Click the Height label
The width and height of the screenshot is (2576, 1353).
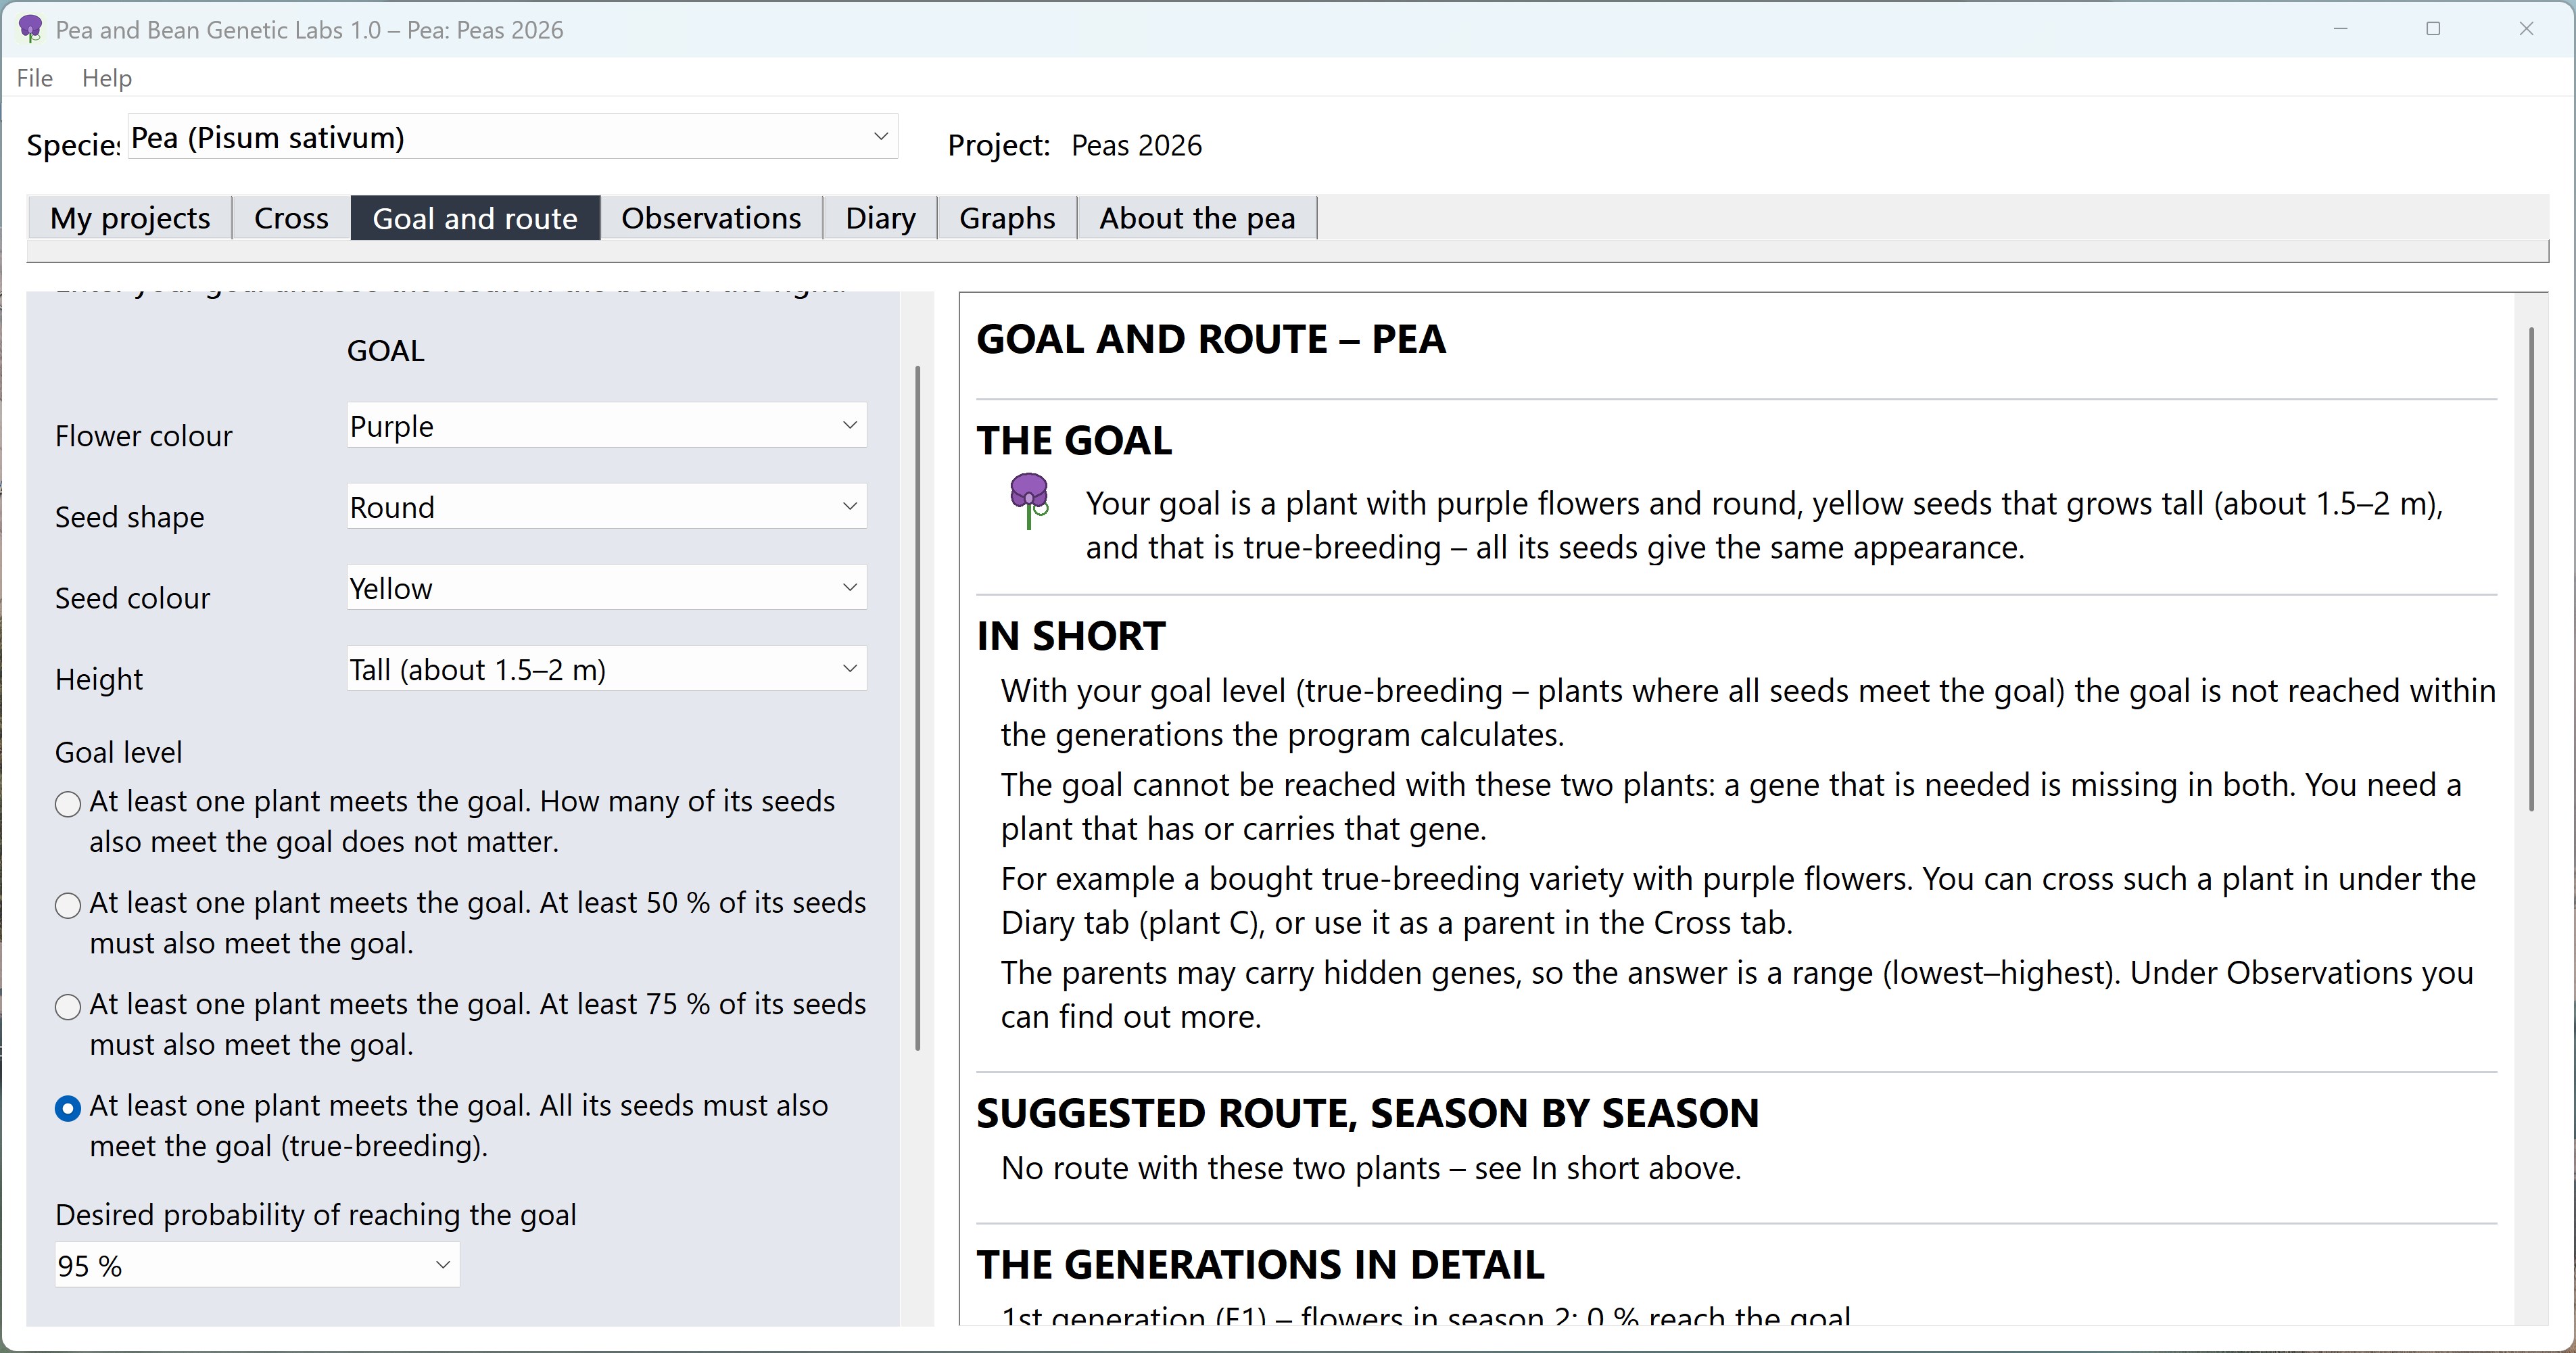tap(99, 679)
